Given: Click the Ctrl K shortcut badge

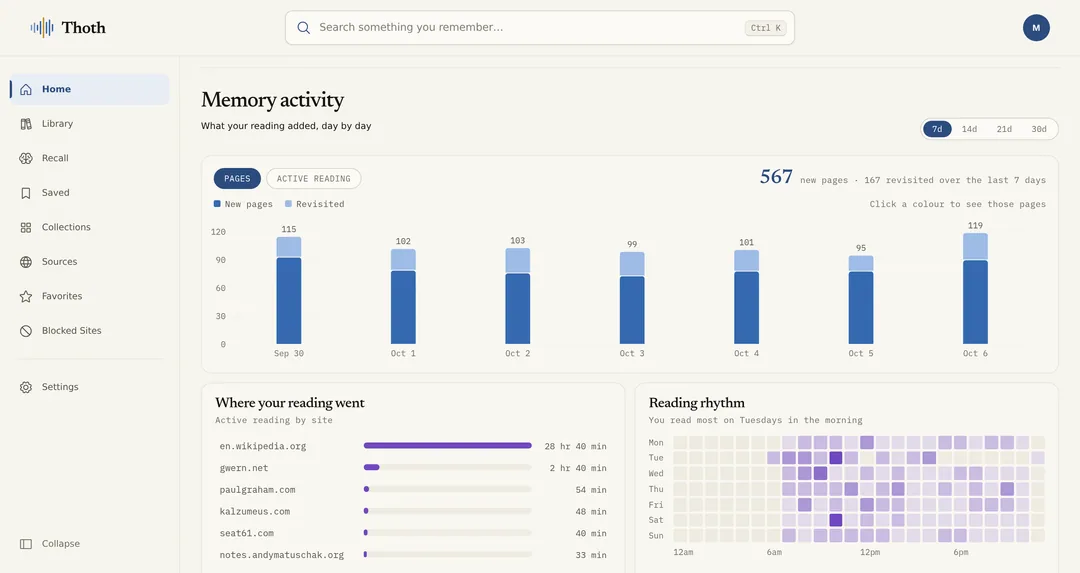Looking at the screenshot, I should click(x=765, y=28).
